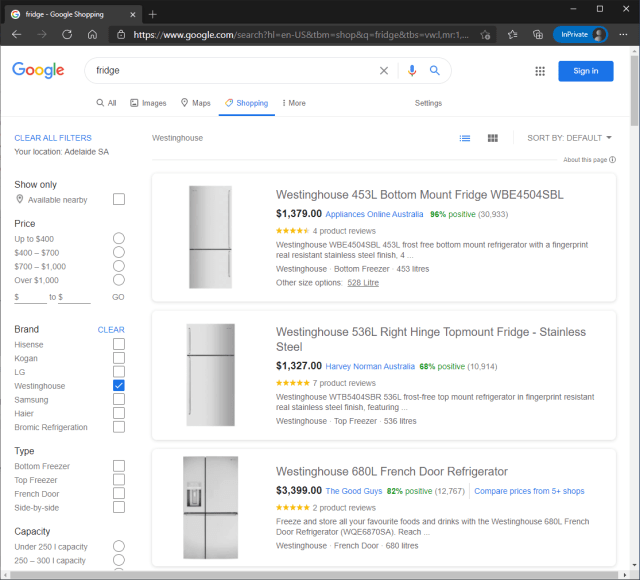The width and height of the screenshot is (640, 580).
Task: Visit The Good Guys store link
Action: pos(354,491)
